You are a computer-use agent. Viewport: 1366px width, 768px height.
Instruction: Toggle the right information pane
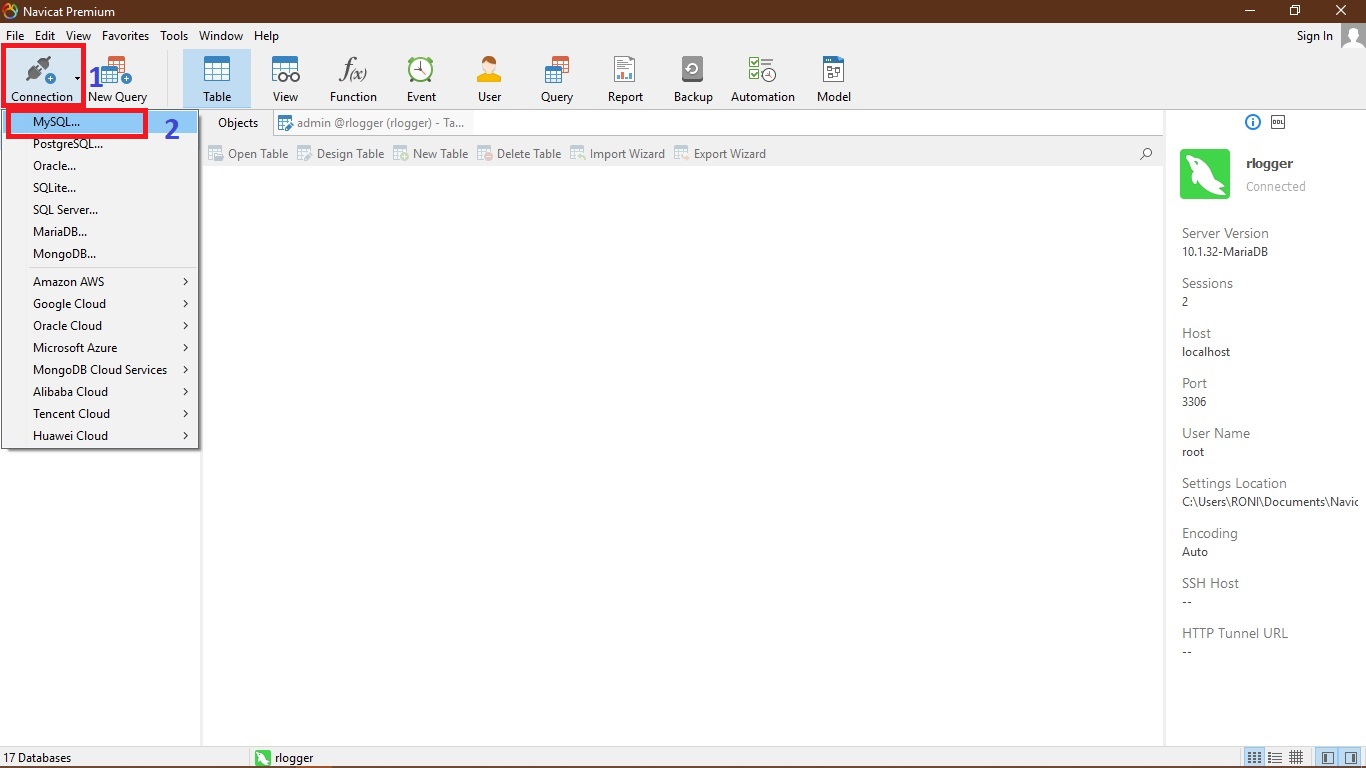click(x=1349, y=757)
